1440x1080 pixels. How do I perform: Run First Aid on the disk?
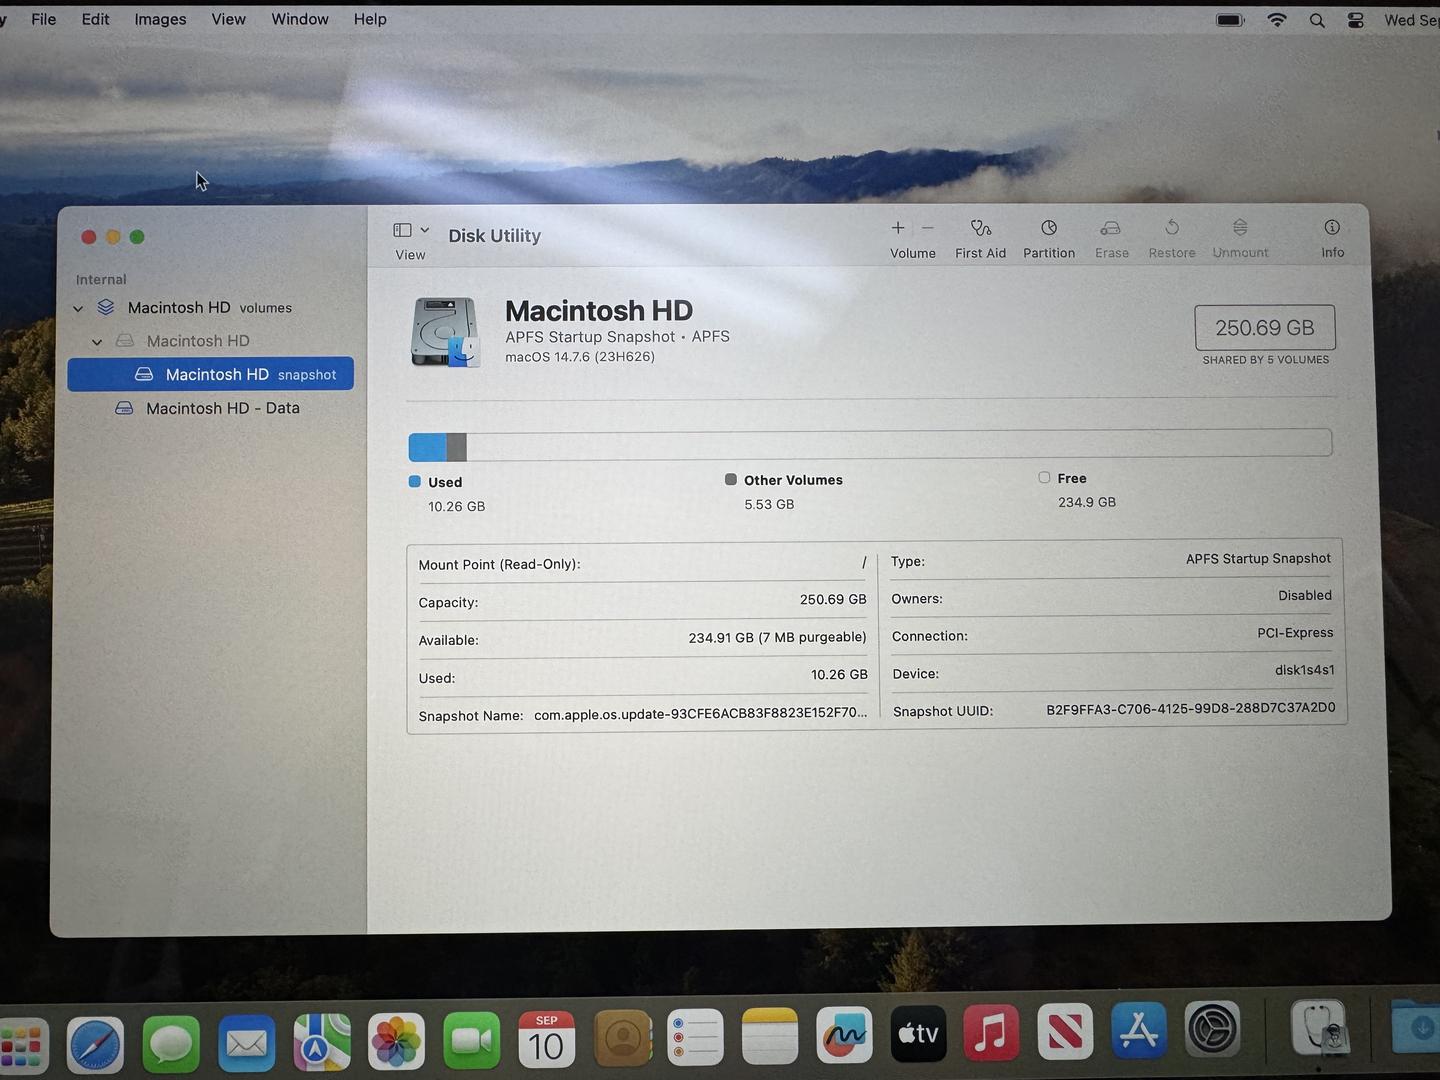[x=980, y=228]
